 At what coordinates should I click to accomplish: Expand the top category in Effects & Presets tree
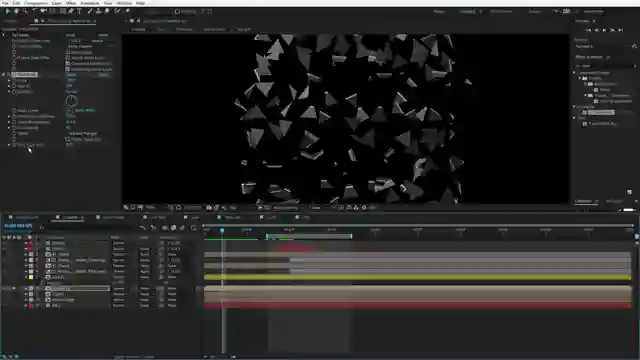click(574, 73)
